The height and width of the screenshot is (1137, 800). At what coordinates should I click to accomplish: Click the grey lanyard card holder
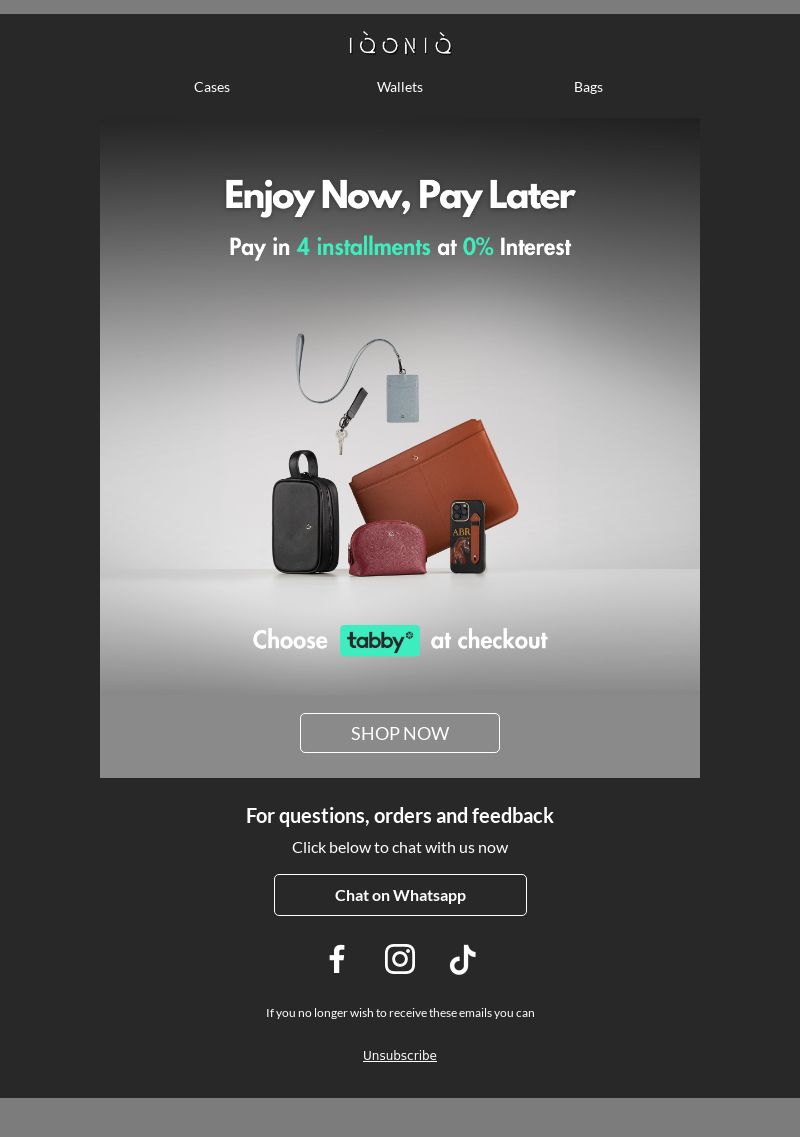403,397
